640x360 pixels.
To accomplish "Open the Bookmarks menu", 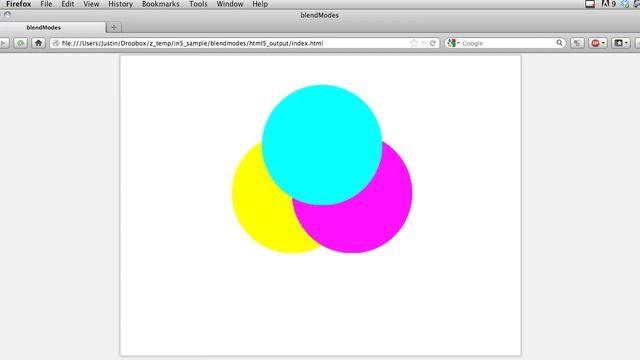I will pos(160,4).
